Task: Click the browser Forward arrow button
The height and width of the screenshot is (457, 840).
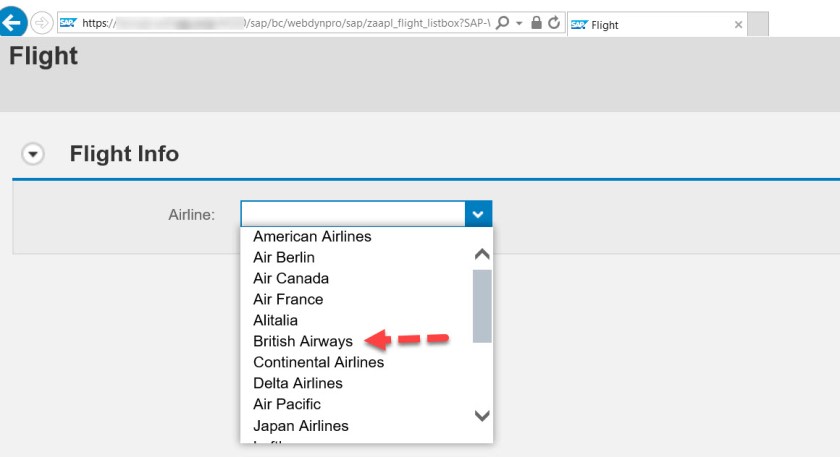Action: (42, 22)
